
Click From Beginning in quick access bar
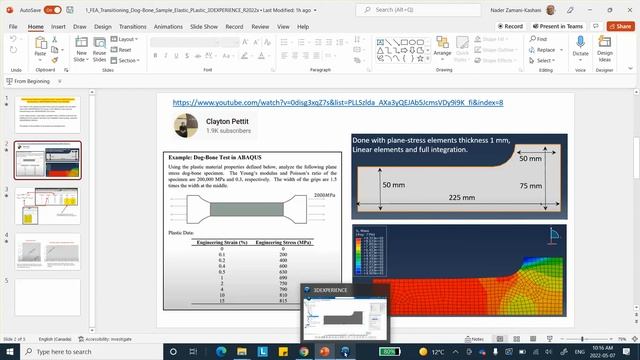coord(28,81)
